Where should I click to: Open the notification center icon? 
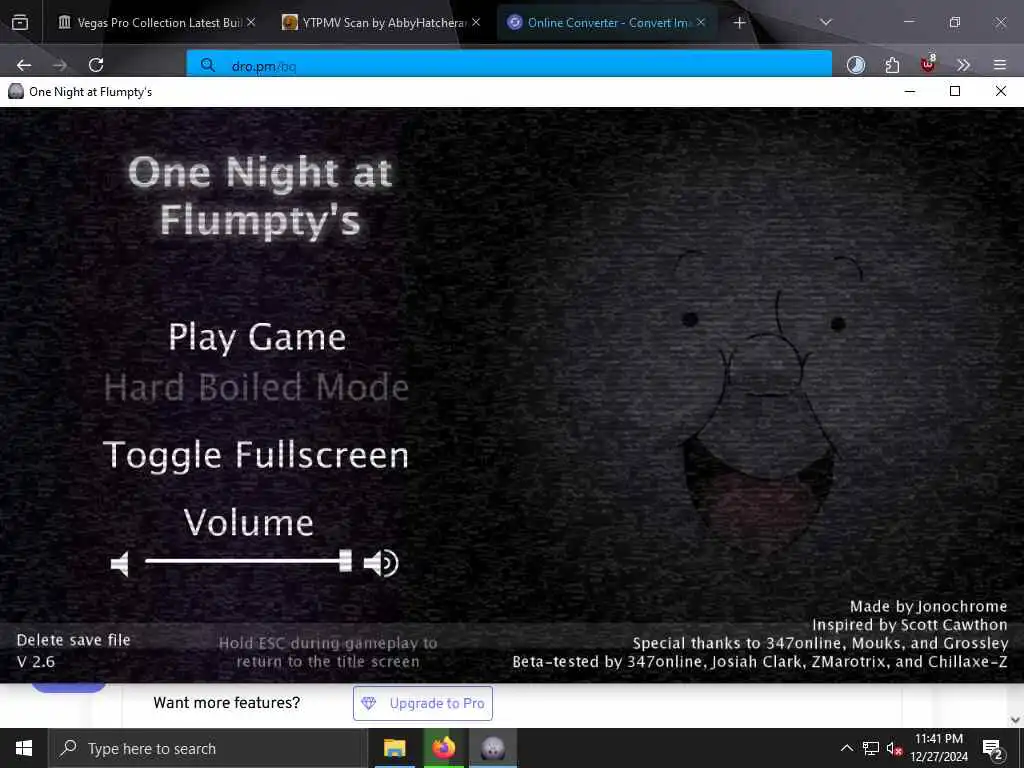(992, 748)
